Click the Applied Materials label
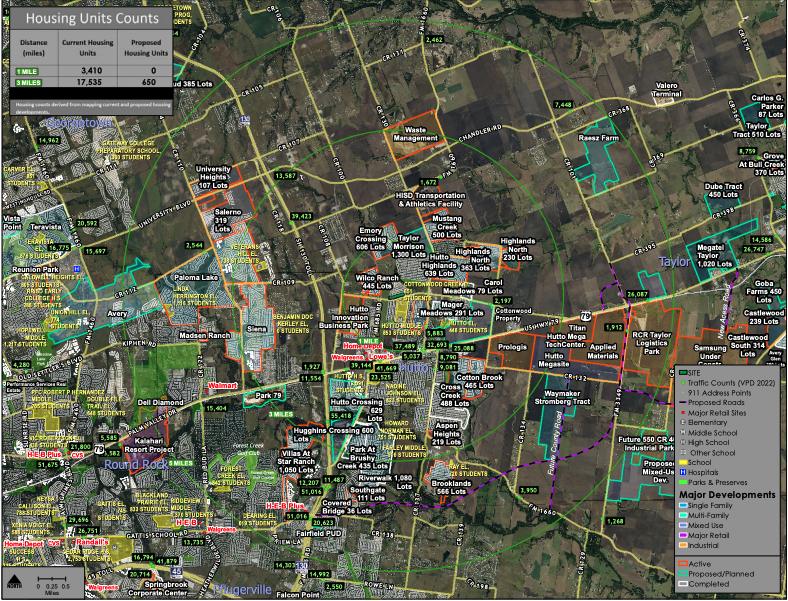This screenshot has width=788, height=601. point(603,351)
